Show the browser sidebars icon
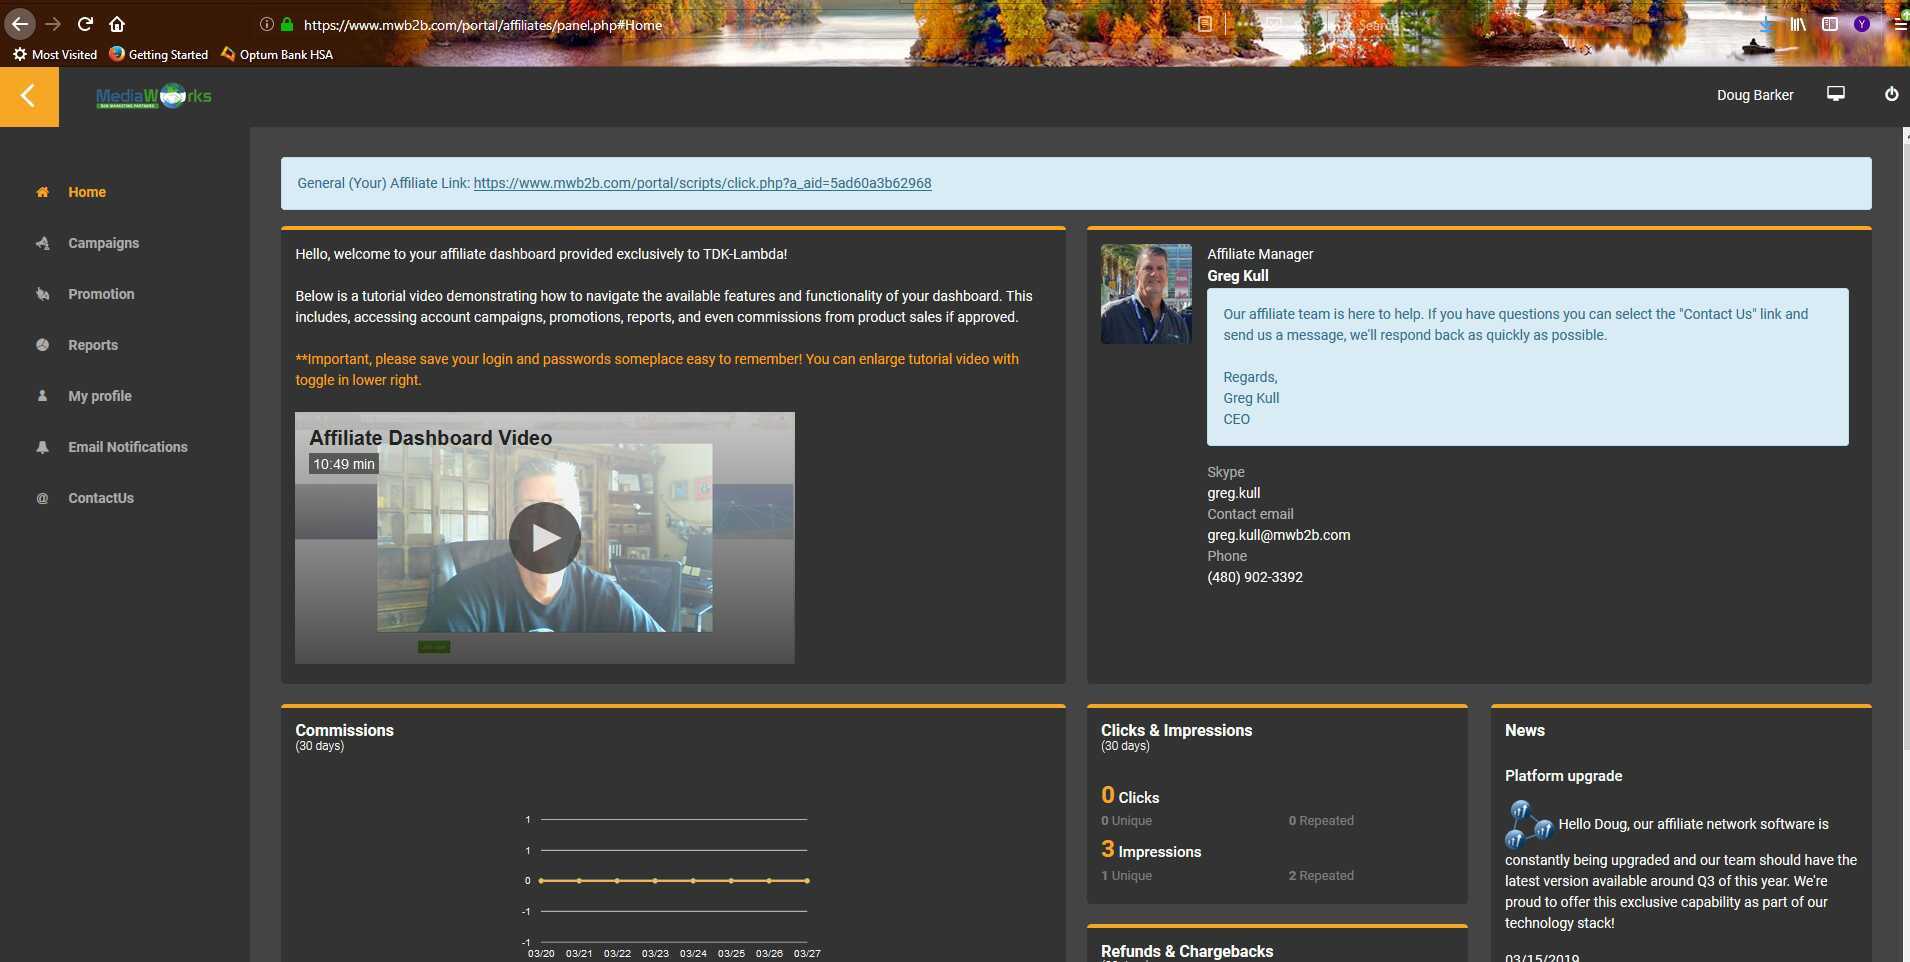 [1830, 24]
